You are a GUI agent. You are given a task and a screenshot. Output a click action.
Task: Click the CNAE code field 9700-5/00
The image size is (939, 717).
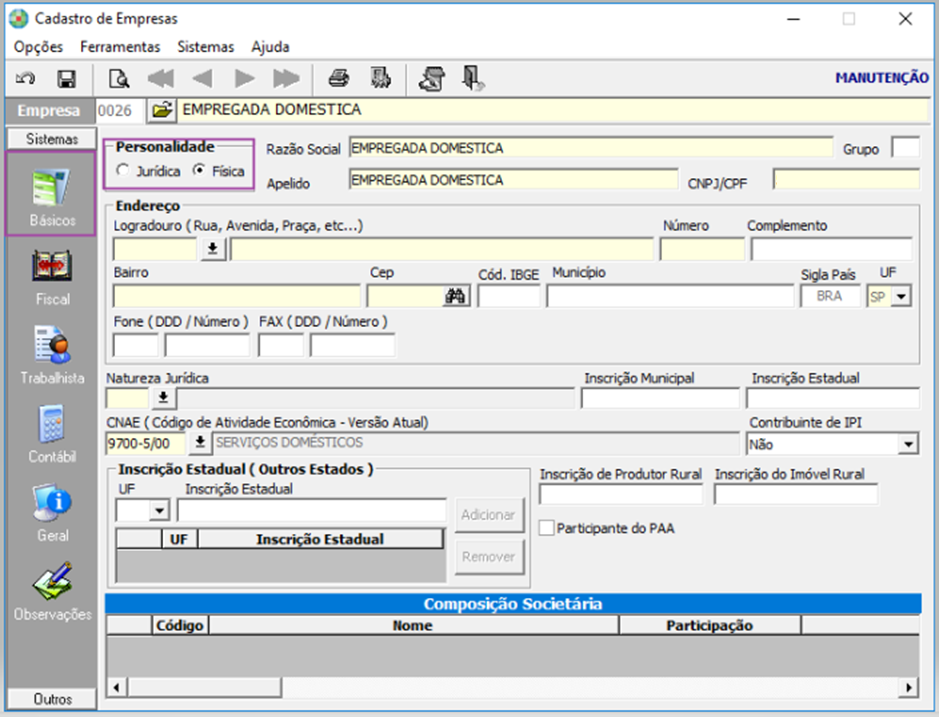tap(146, 443)
